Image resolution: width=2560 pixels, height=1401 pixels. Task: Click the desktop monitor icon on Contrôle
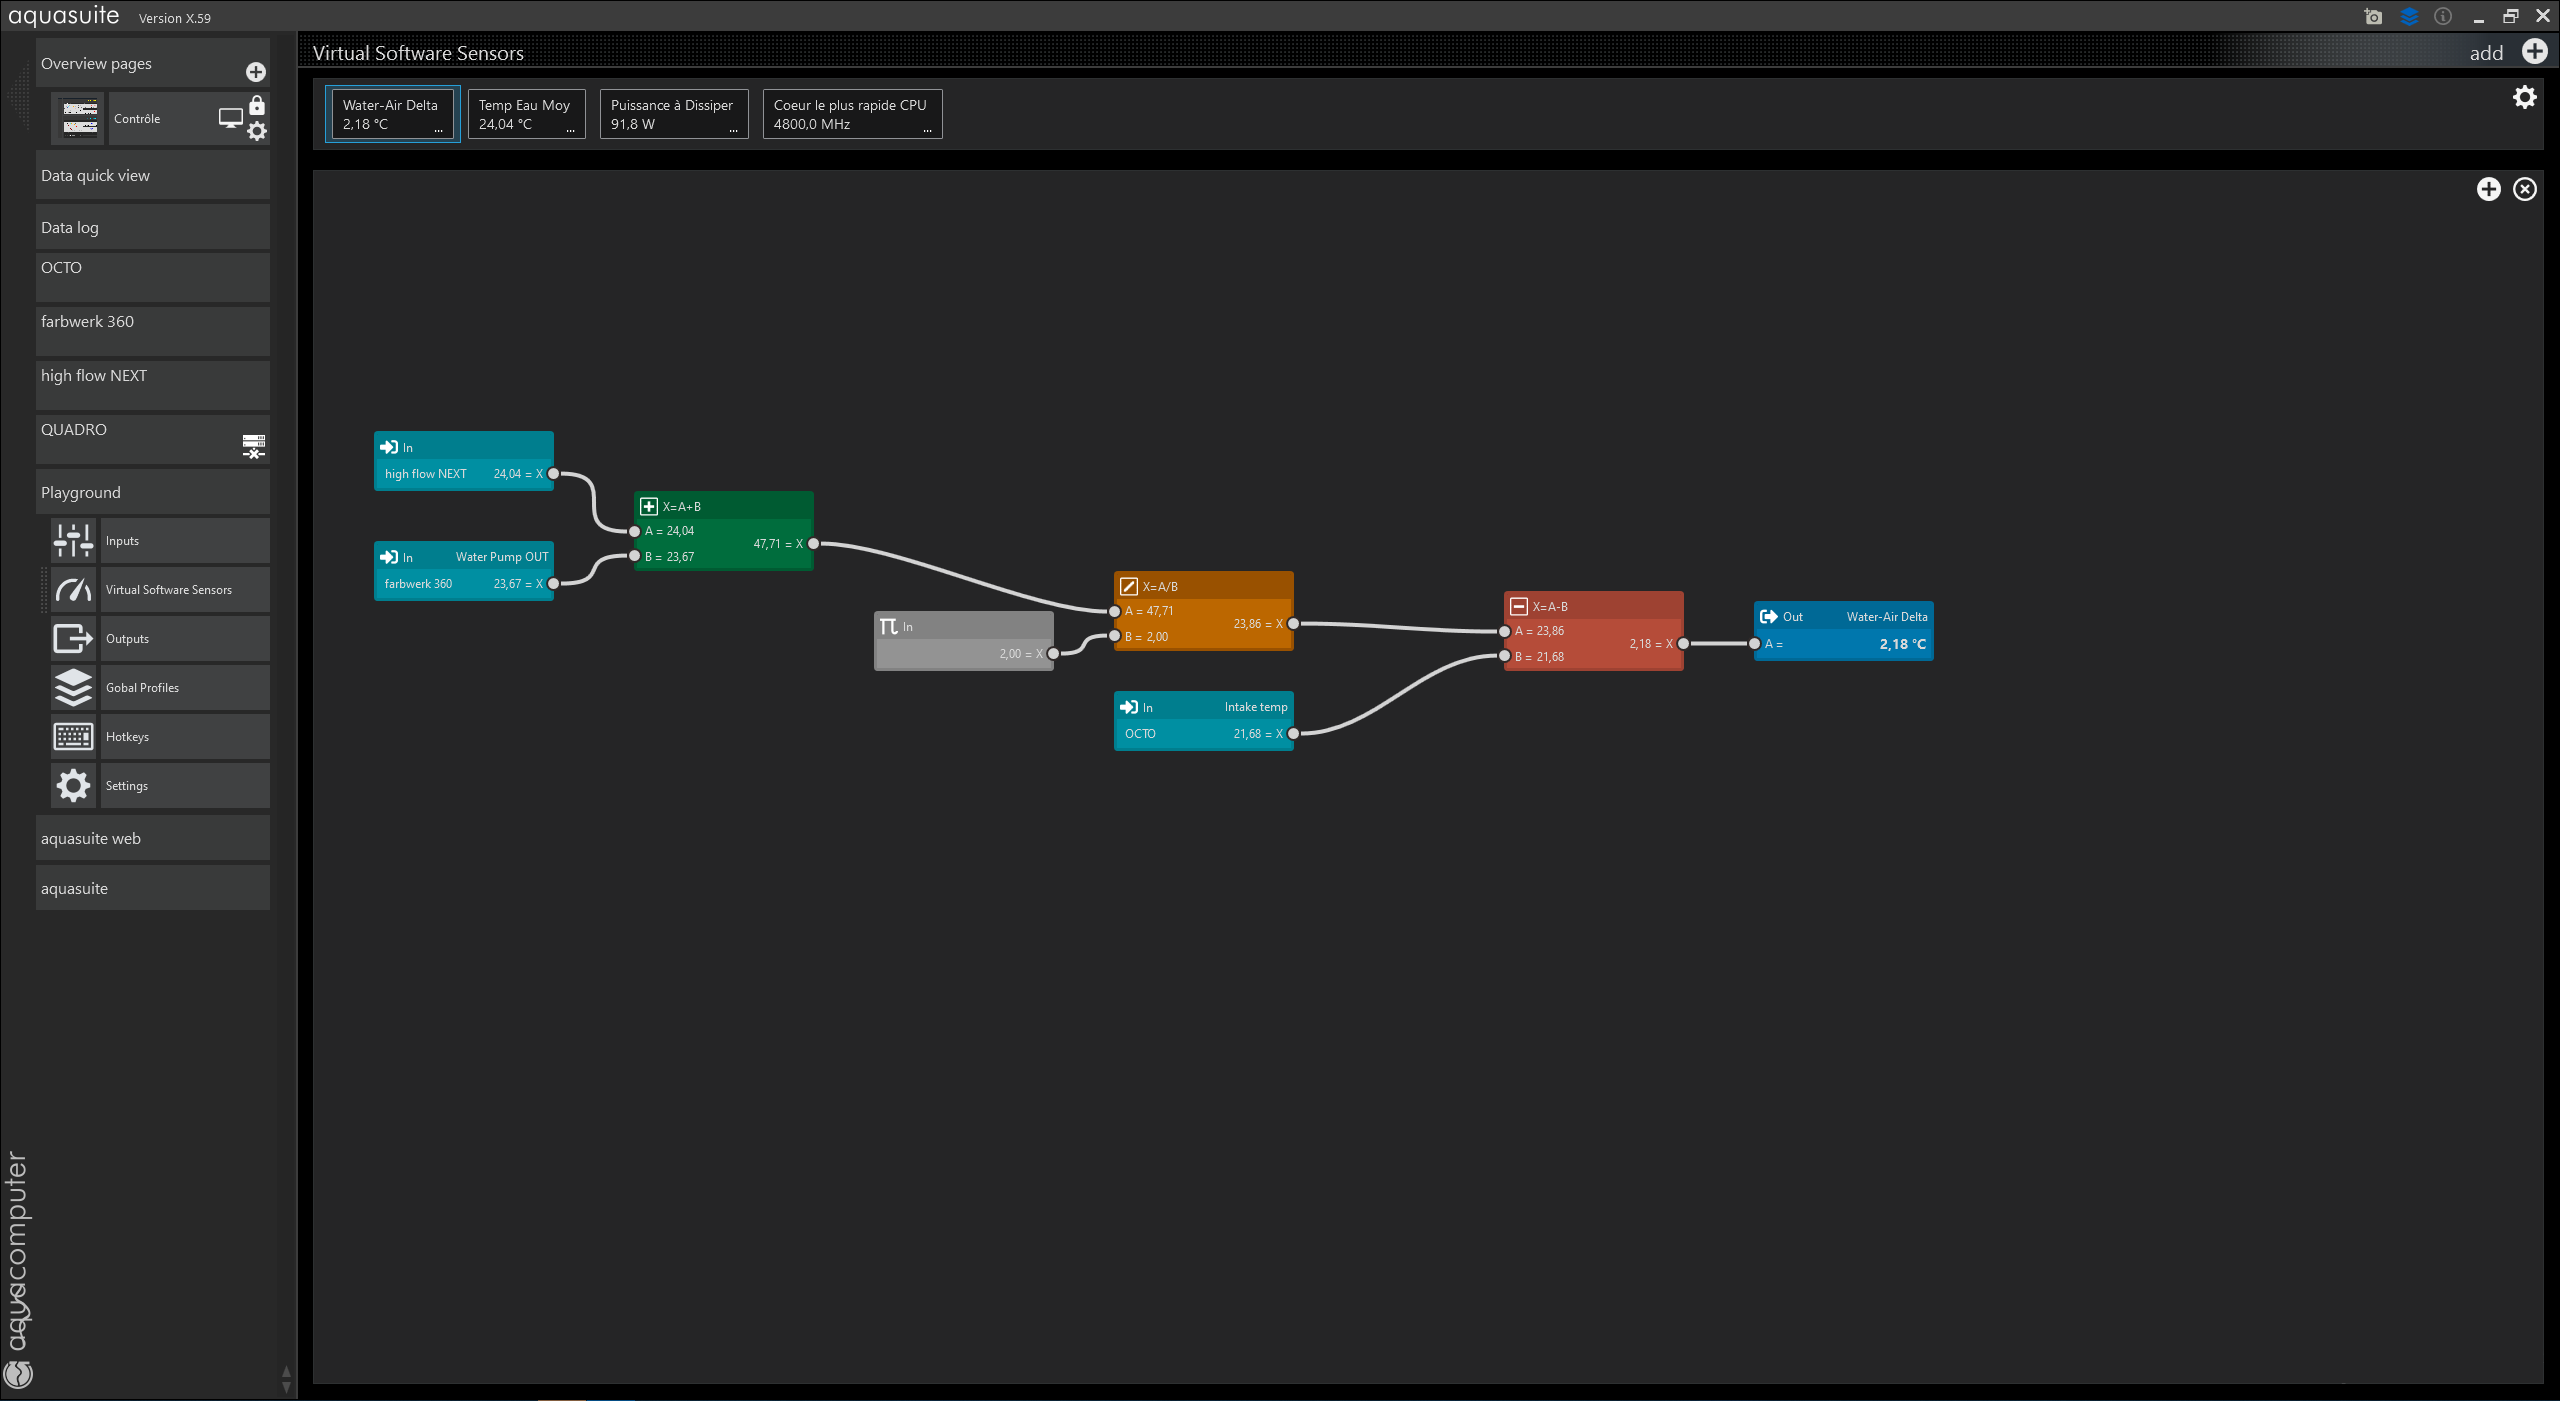pos(231,118)
